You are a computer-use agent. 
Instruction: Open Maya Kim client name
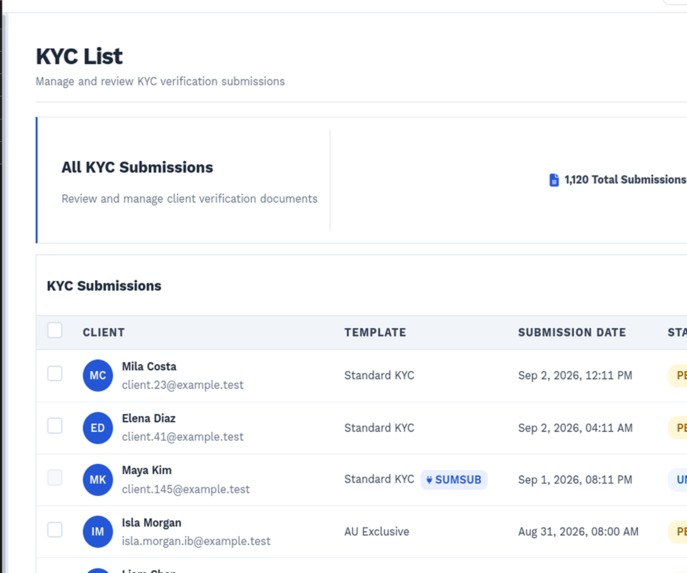pos(147,470)
